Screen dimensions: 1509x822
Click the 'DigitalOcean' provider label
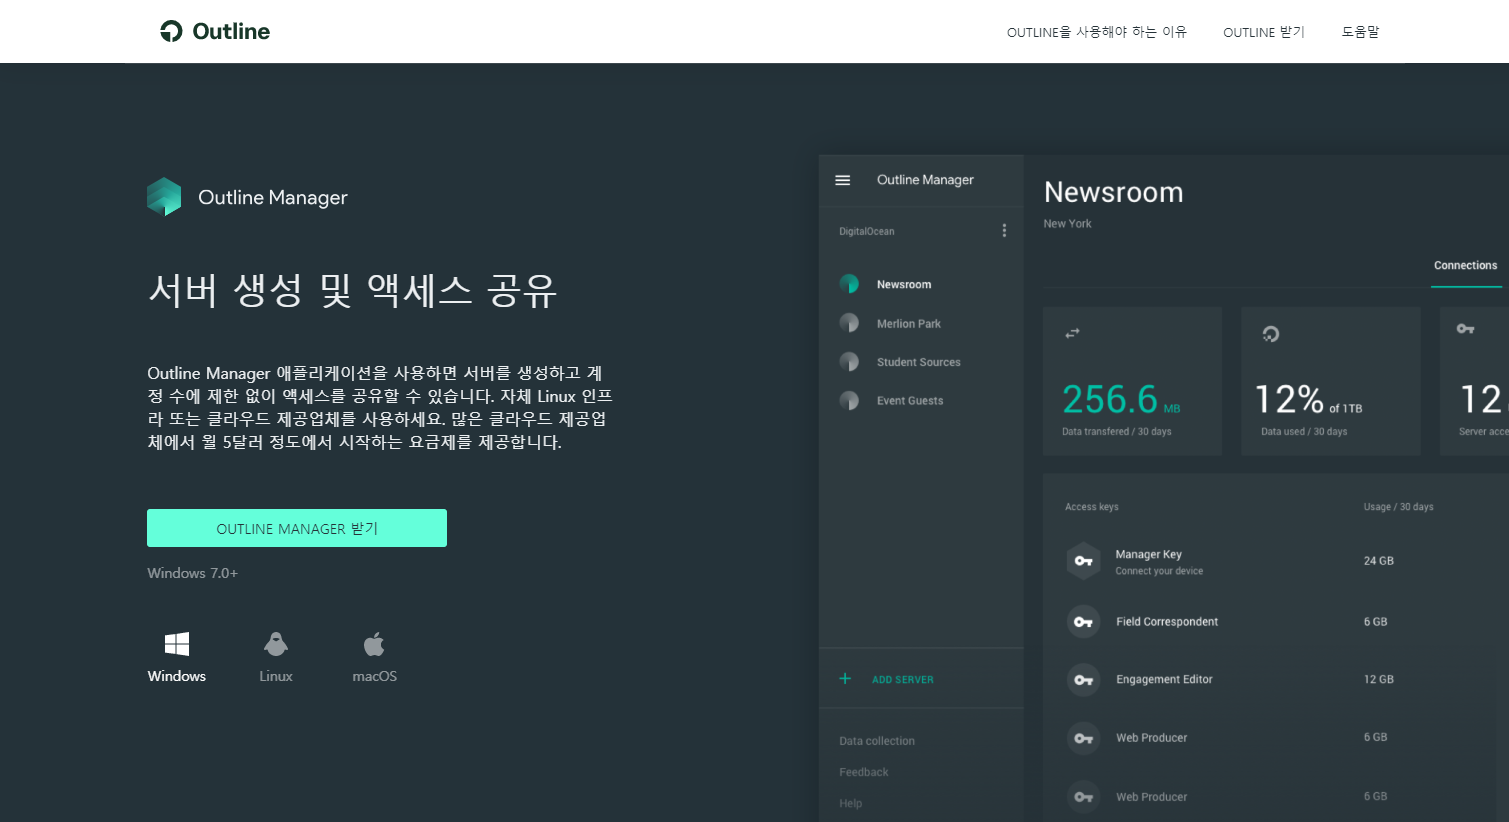pos(866,231)
